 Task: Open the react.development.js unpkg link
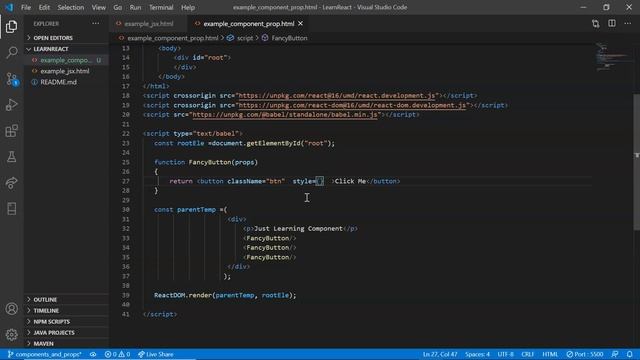click(x=337, y=96)
